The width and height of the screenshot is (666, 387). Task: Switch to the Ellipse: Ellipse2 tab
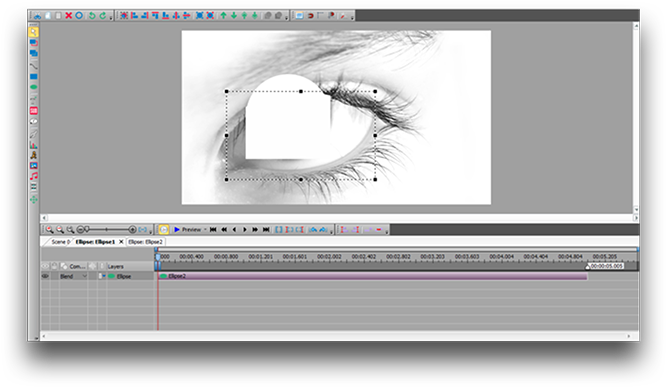145,242
